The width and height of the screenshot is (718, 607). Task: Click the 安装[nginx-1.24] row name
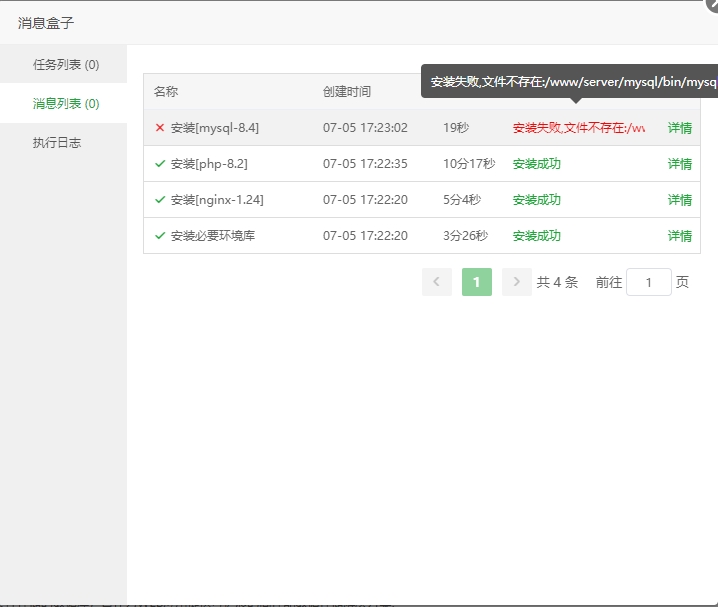(x=217, y=200)
